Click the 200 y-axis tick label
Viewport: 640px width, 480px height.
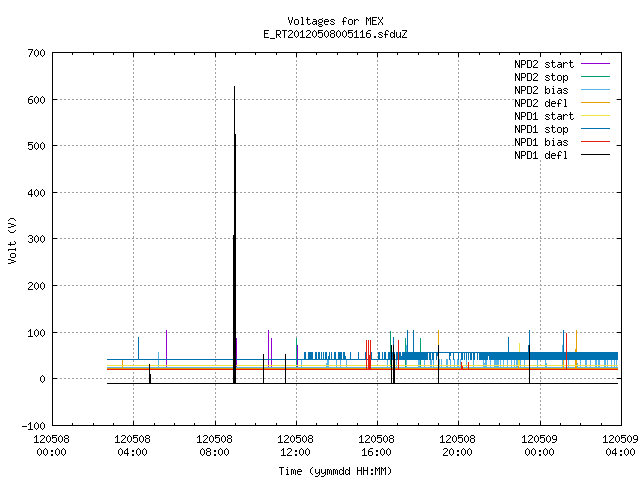(36, 286)
